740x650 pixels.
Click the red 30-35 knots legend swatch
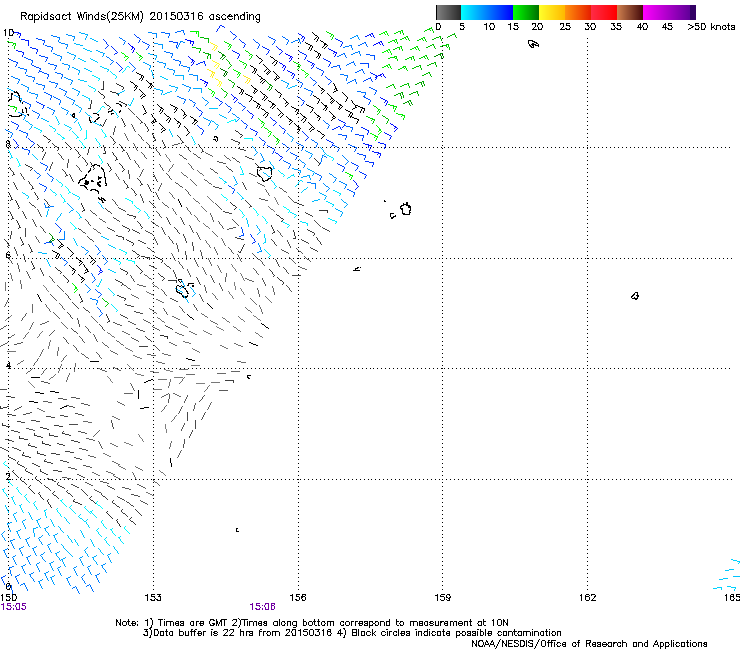pyautogui.click(x=604, y=12)
